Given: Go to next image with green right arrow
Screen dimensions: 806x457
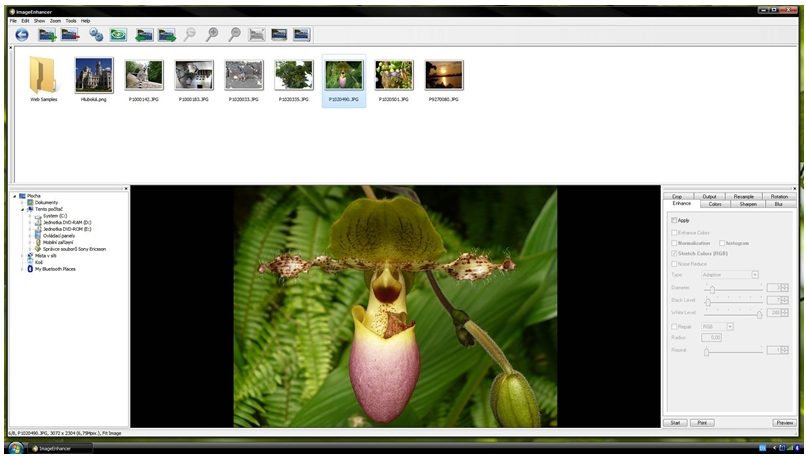Looking at the screenshot, I should coord(167,35).
